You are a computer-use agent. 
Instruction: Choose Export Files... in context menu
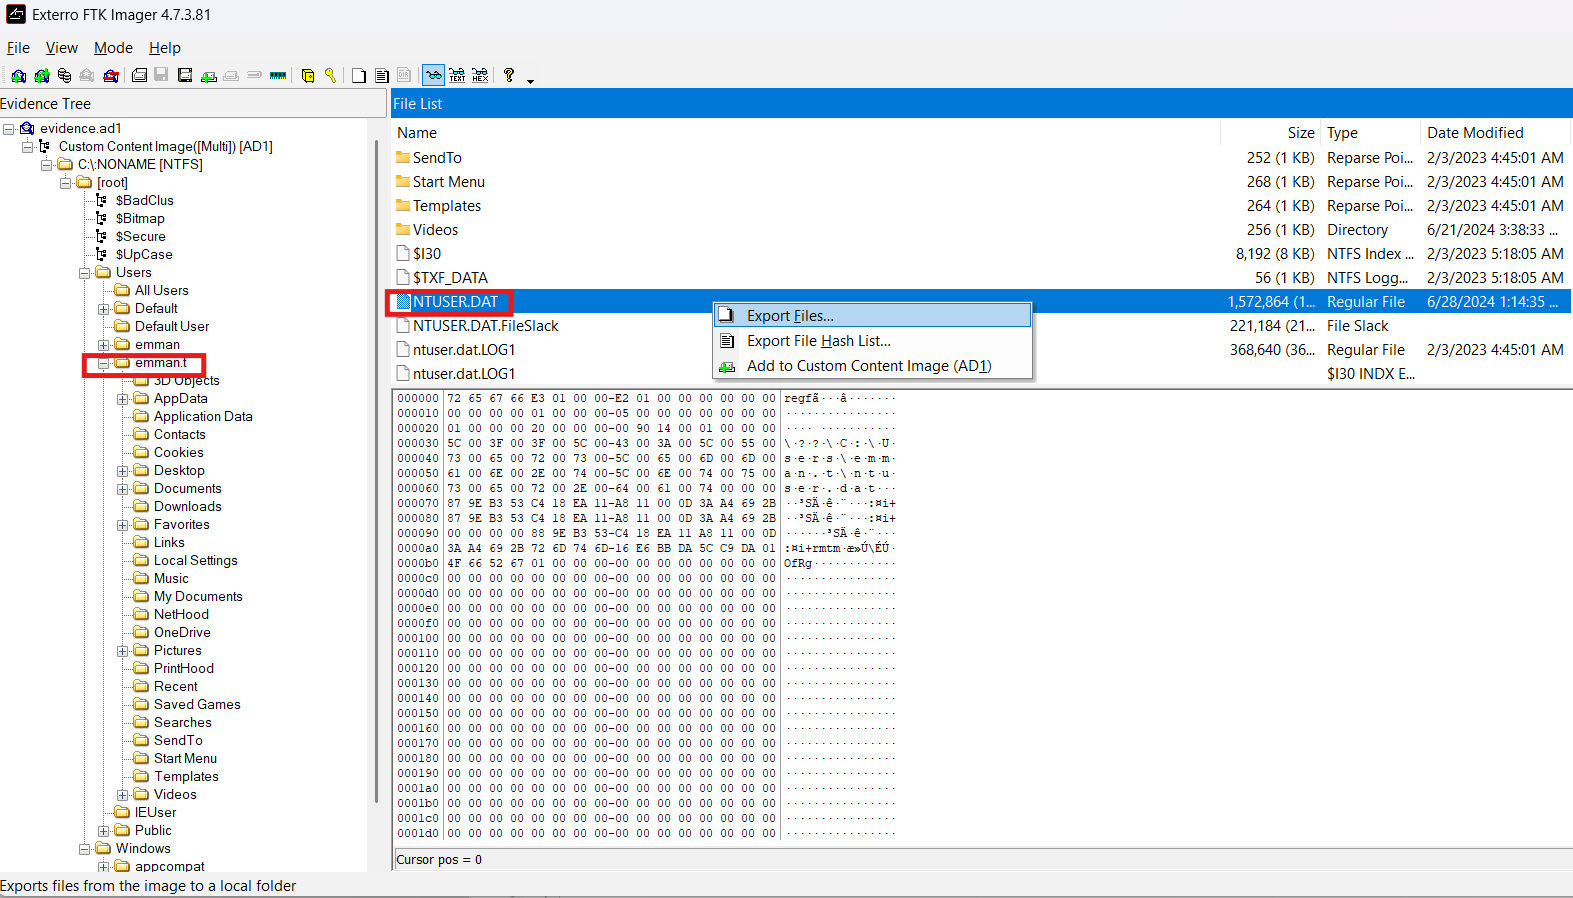(x=872, y=315)
